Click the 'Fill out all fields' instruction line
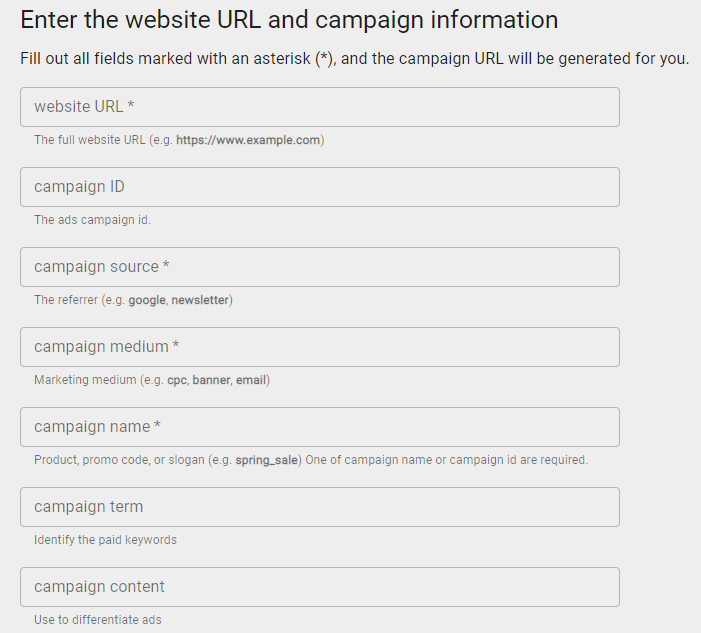The image size is (701, 633). click(x=355, y=59)
